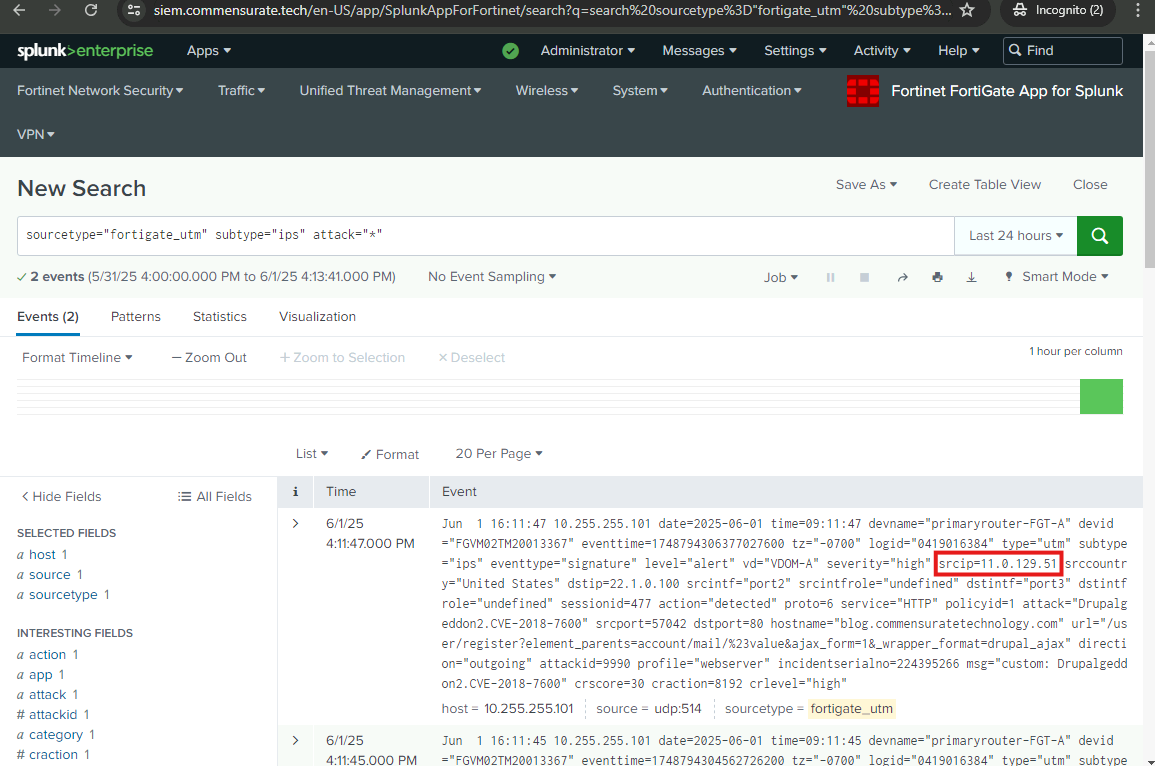Select the green timeline bar column
Image resolution: width=1155 pixels, height=766 pixels.
1101,396
